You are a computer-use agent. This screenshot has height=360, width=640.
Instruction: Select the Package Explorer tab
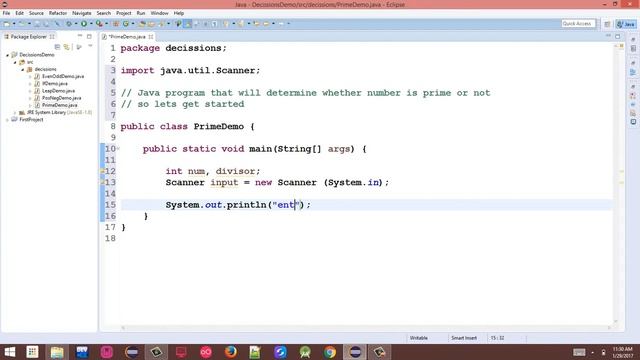click(29, 37)
